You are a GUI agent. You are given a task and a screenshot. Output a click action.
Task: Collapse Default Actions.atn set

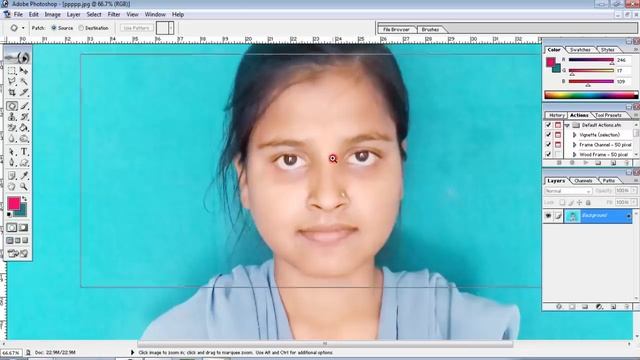coord(567,125)
